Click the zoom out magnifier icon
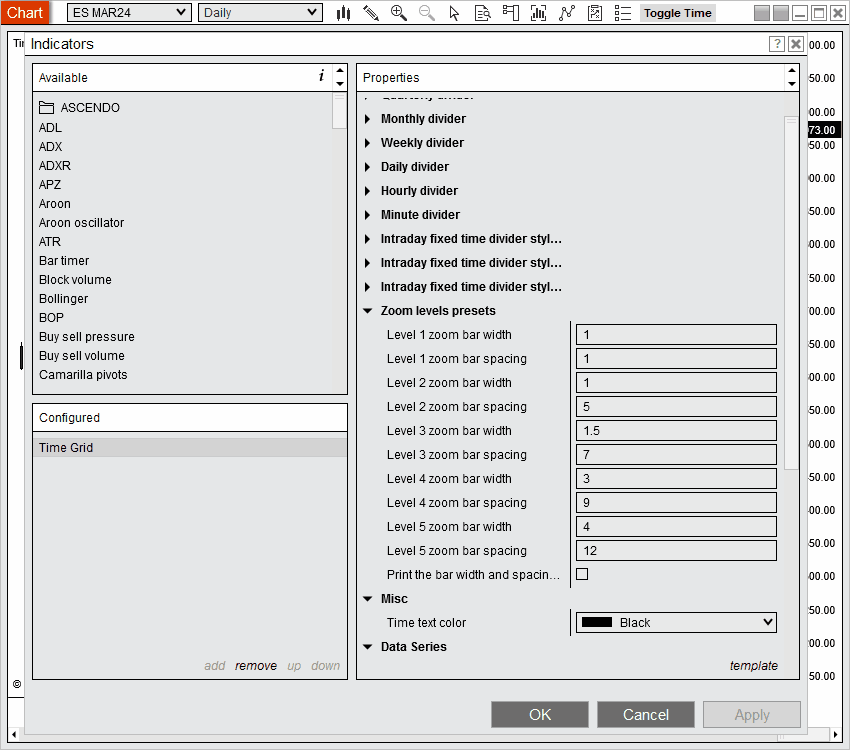850x750 pixels. click(x=427, y=13)
